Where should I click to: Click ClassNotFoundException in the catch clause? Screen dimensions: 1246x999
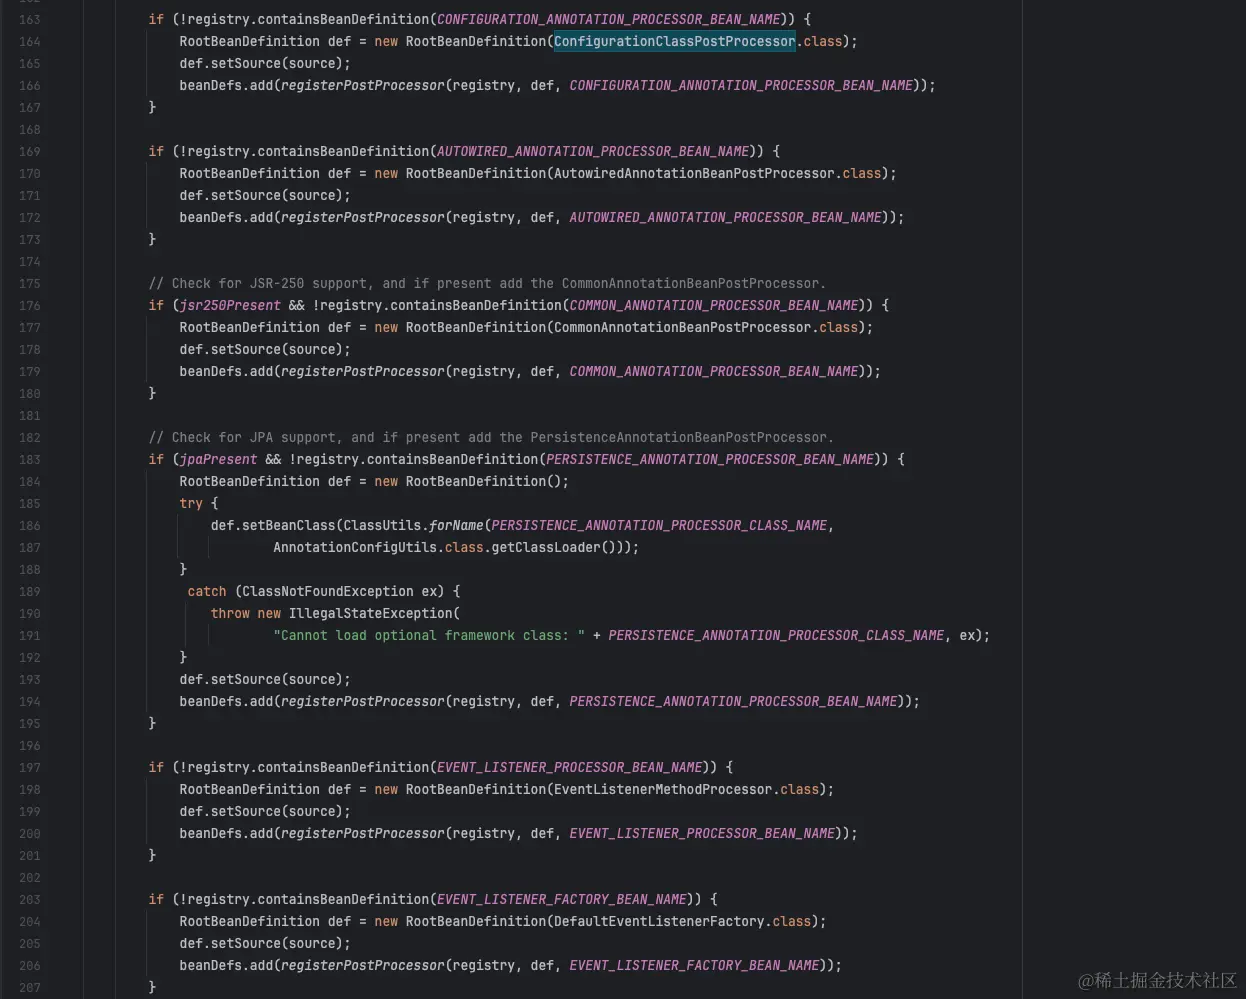[327, 591]
